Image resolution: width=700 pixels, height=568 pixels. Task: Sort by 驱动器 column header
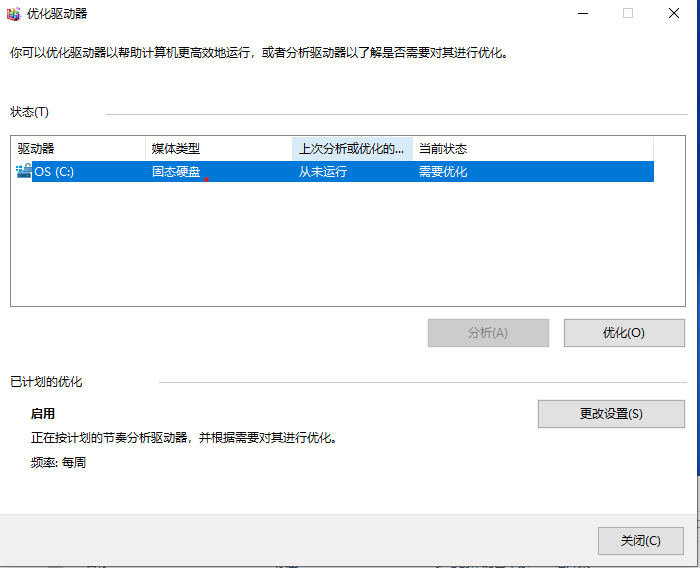pos(78,149)
